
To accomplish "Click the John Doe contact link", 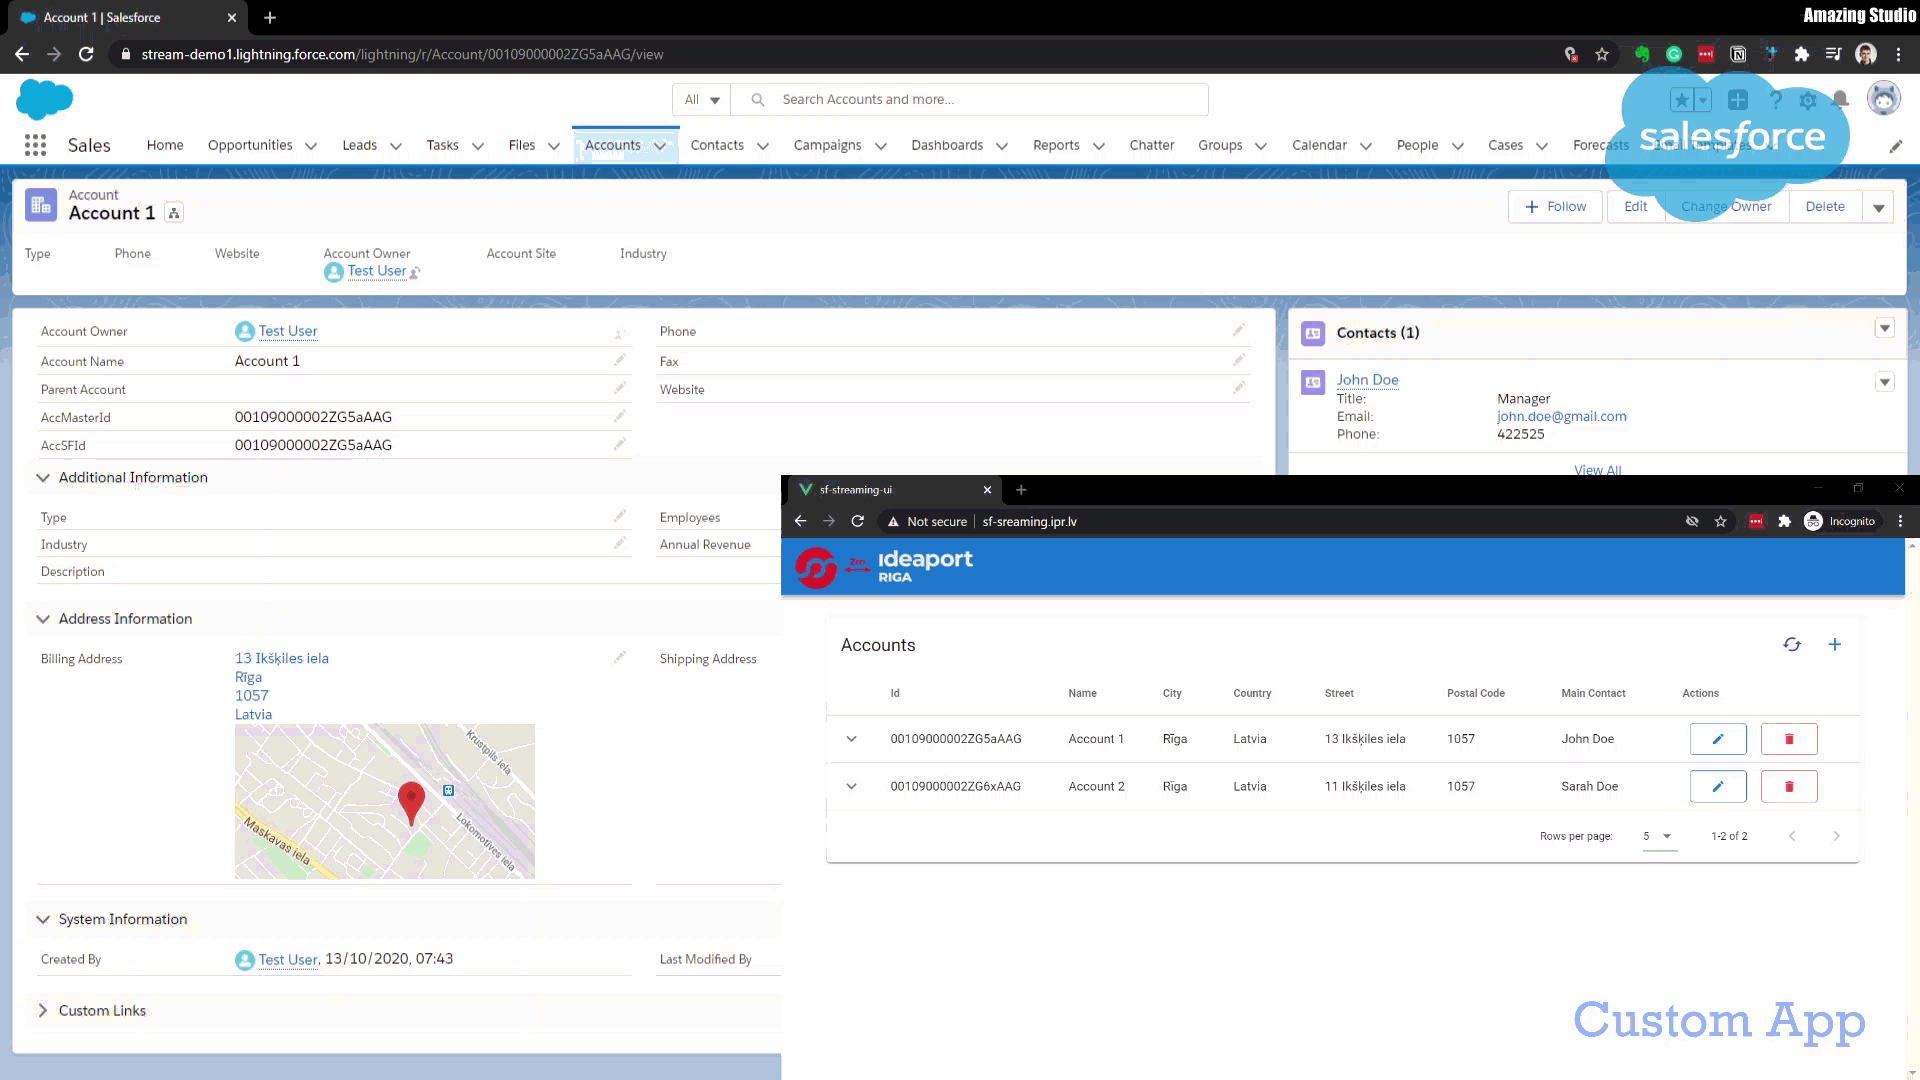I will (1367, 378).
